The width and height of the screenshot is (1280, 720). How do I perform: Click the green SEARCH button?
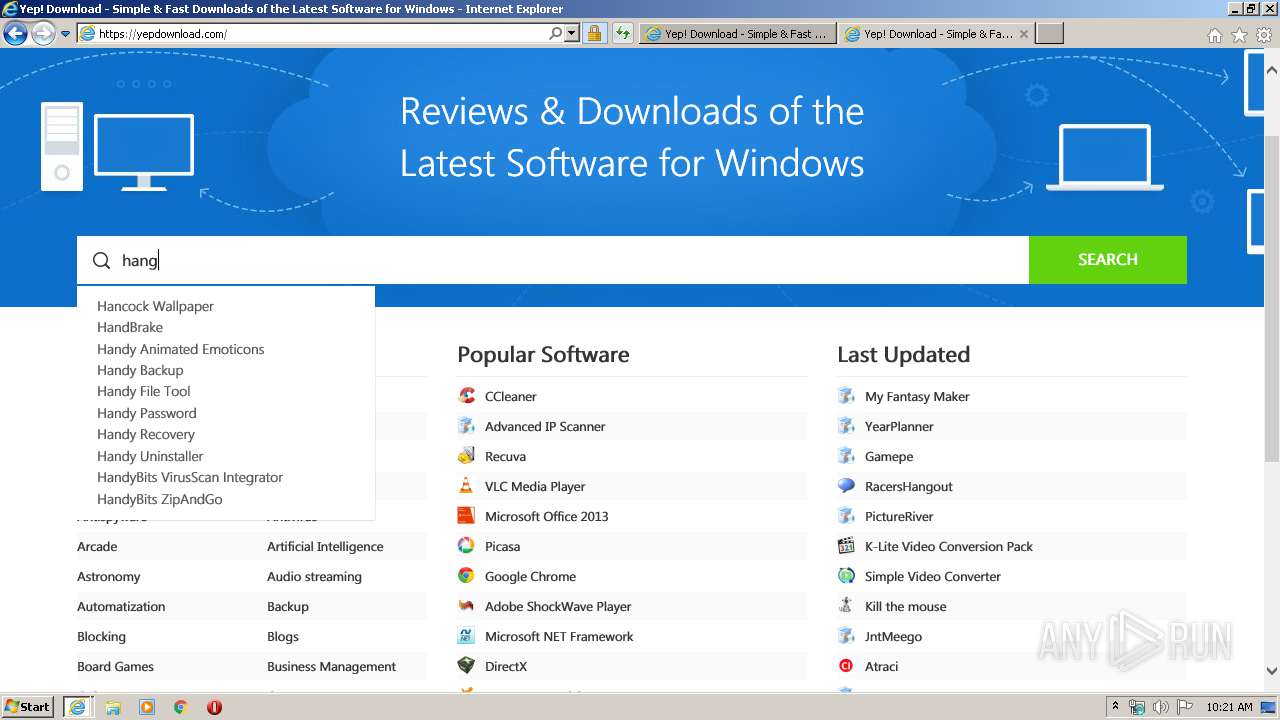click(x=1107, y=260)
